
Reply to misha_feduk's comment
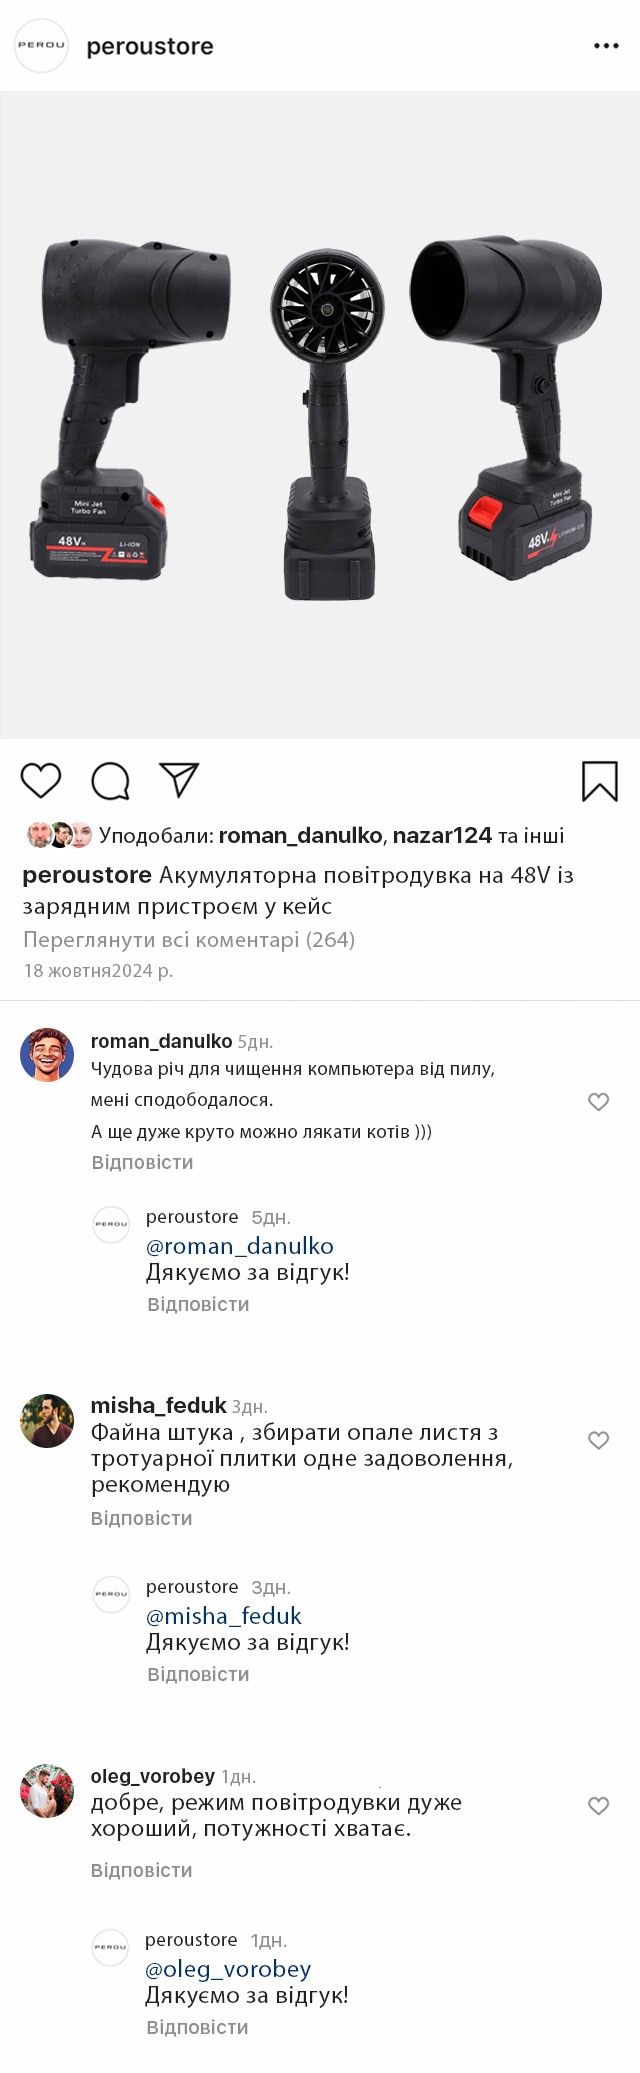click(142, 1518)
